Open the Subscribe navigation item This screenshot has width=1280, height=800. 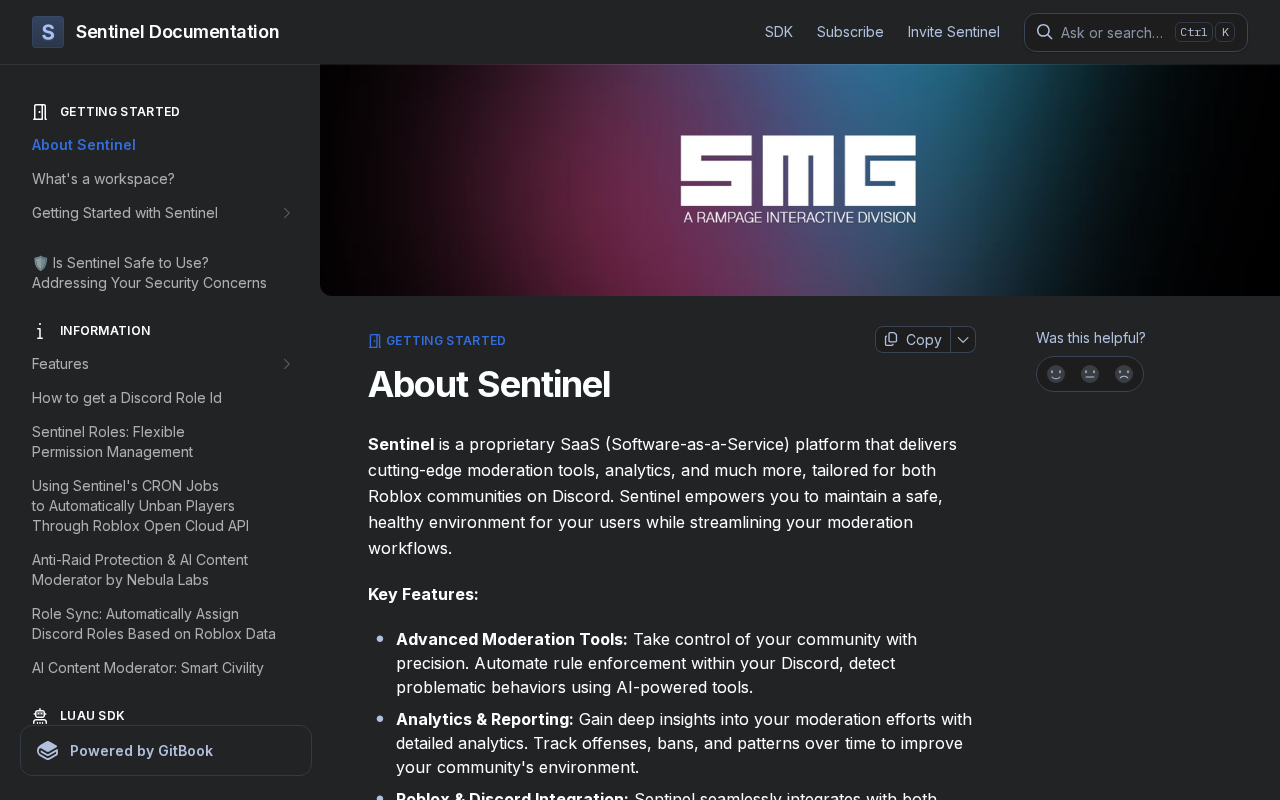[x=850, y=32]
